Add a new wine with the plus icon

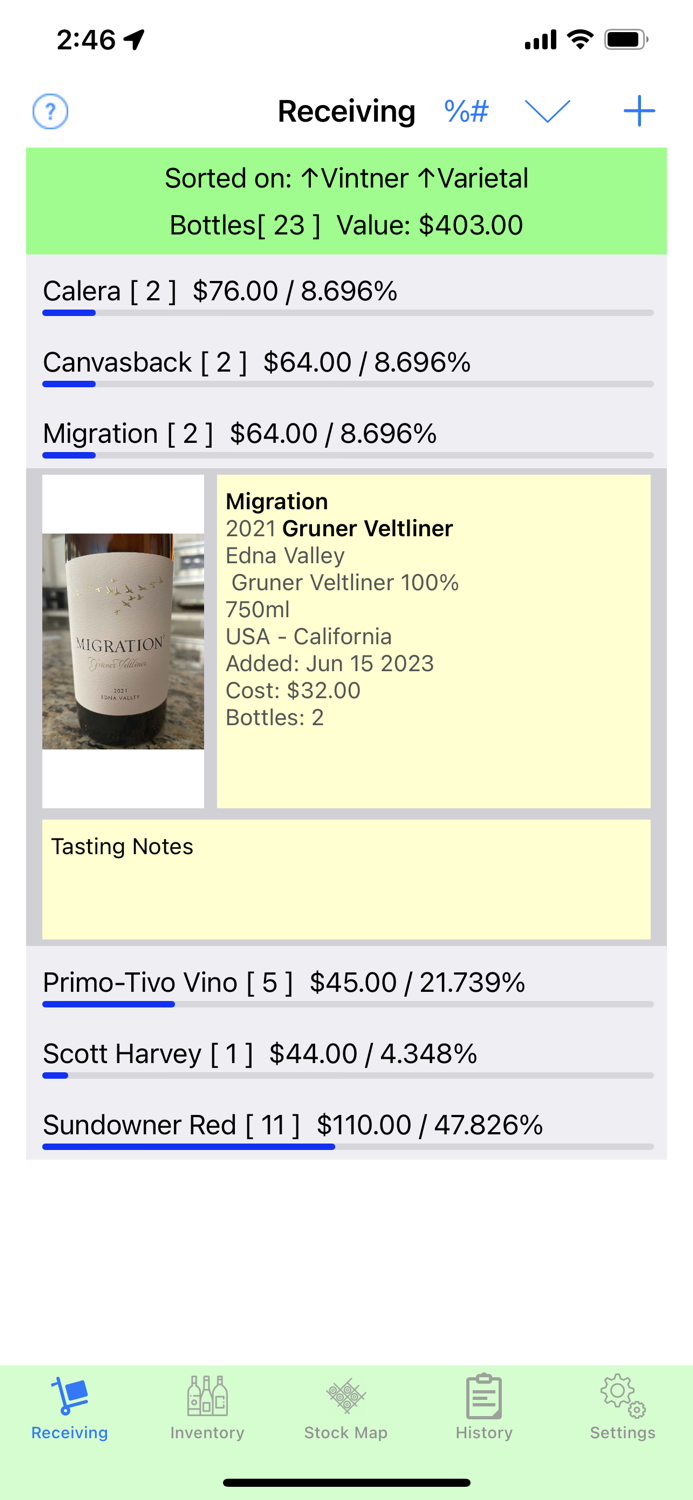tap(639, 111)
